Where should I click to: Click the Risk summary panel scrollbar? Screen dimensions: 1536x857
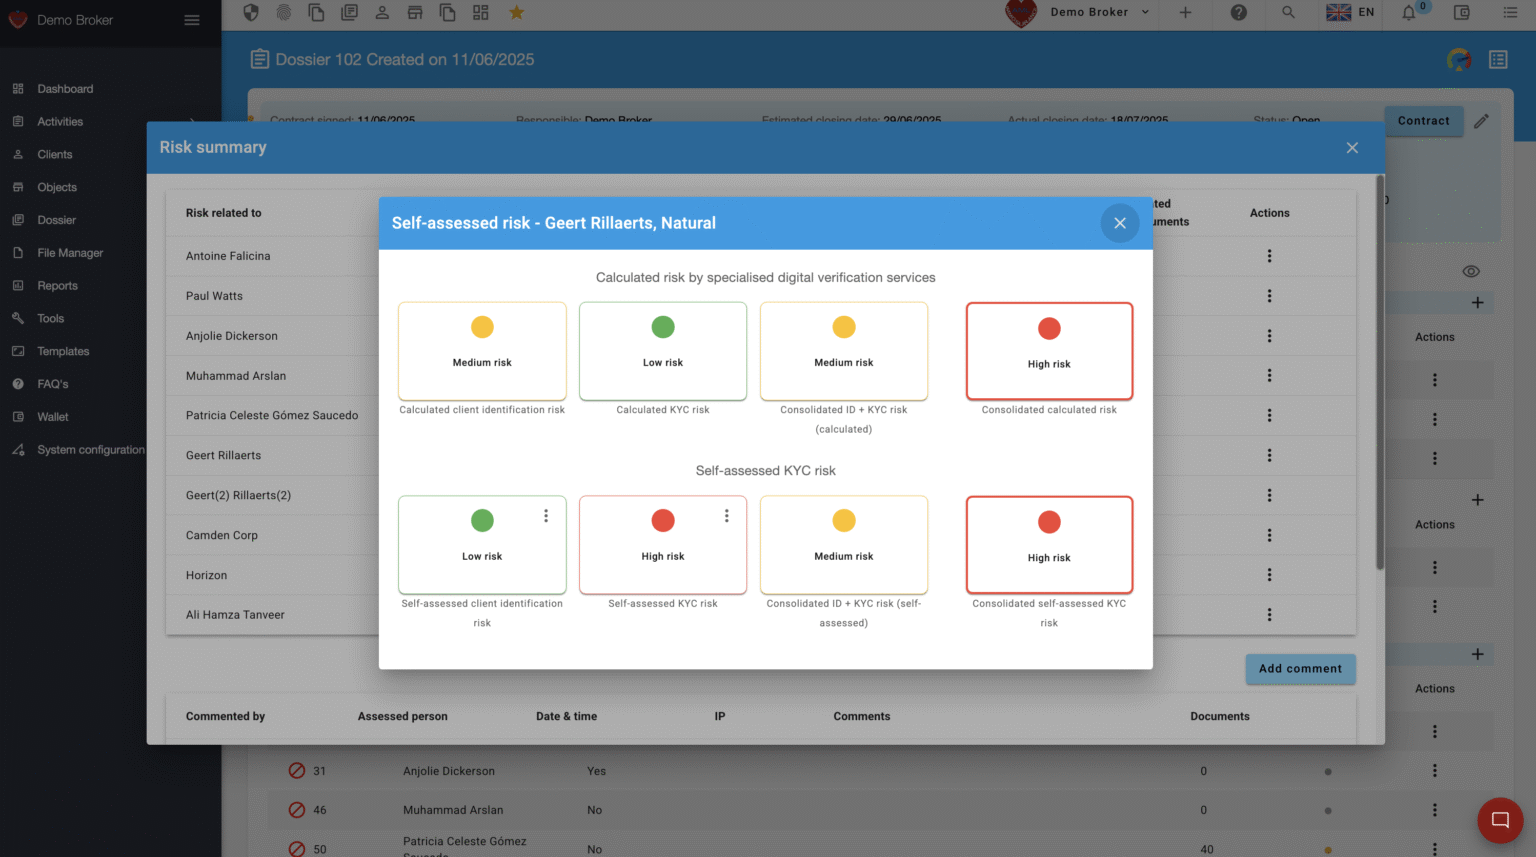(x=1380, y=370)
